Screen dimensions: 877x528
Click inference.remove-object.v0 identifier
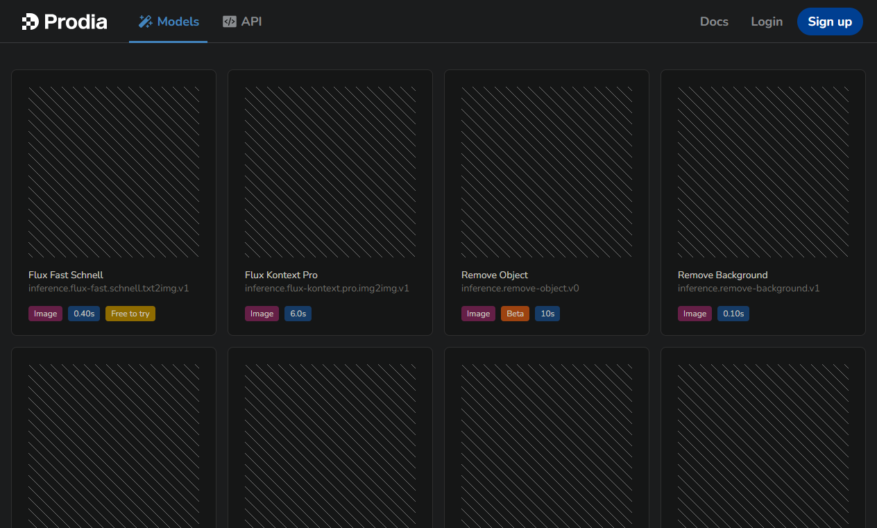520,289
